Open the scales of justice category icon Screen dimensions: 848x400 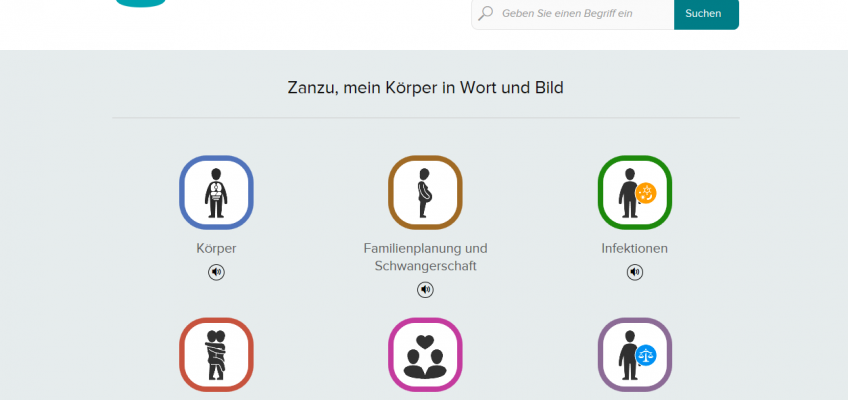(x=634, y=355)
